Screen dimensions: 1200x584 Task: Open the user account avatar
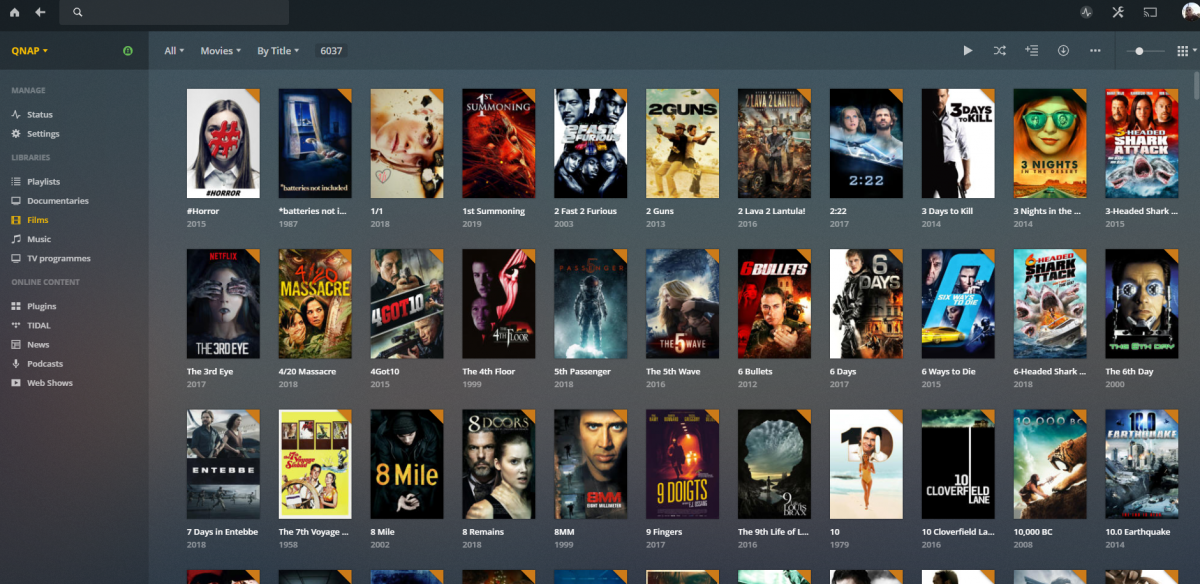(1189, 12)
